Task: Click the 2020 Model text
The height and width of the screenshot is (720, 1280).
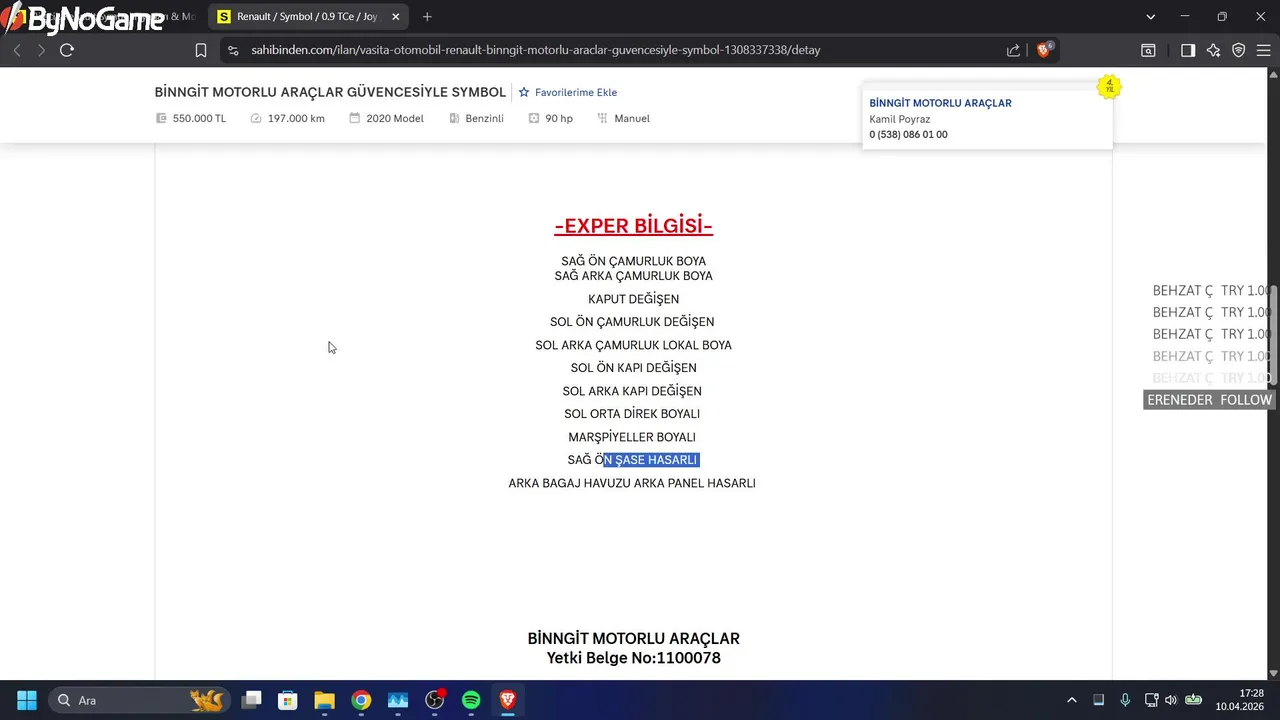Action: click(x=395, y=118)
